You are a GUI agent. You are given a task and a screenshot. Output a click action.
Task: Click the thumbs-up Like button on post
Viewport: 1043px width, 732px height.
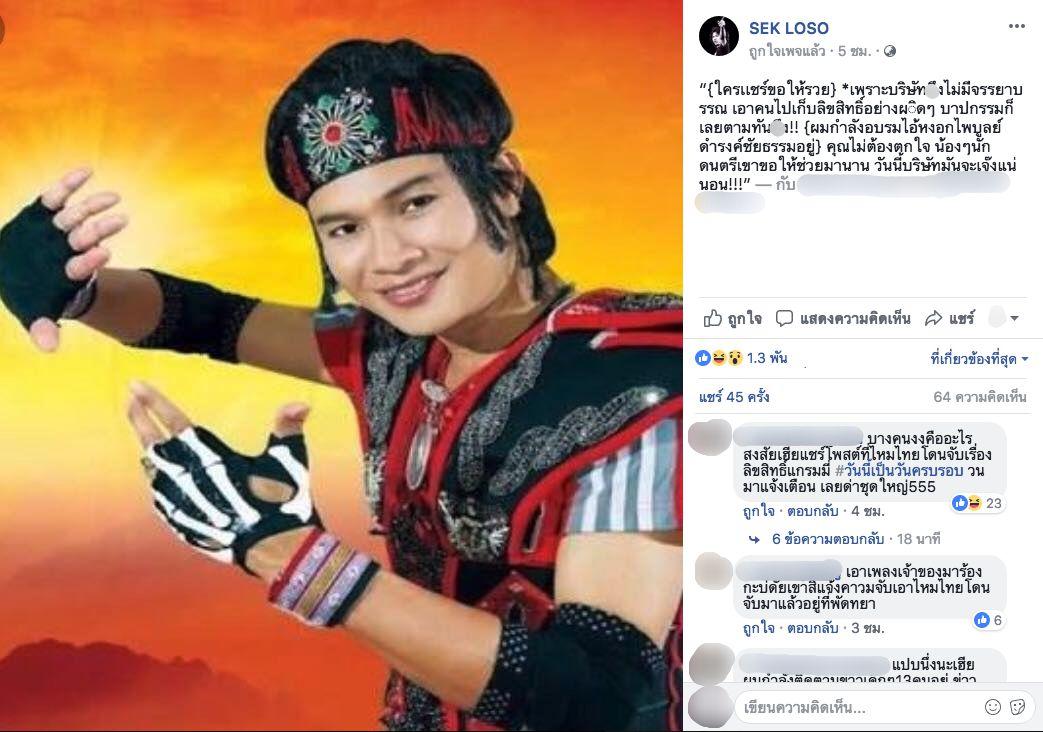(732, 318)
